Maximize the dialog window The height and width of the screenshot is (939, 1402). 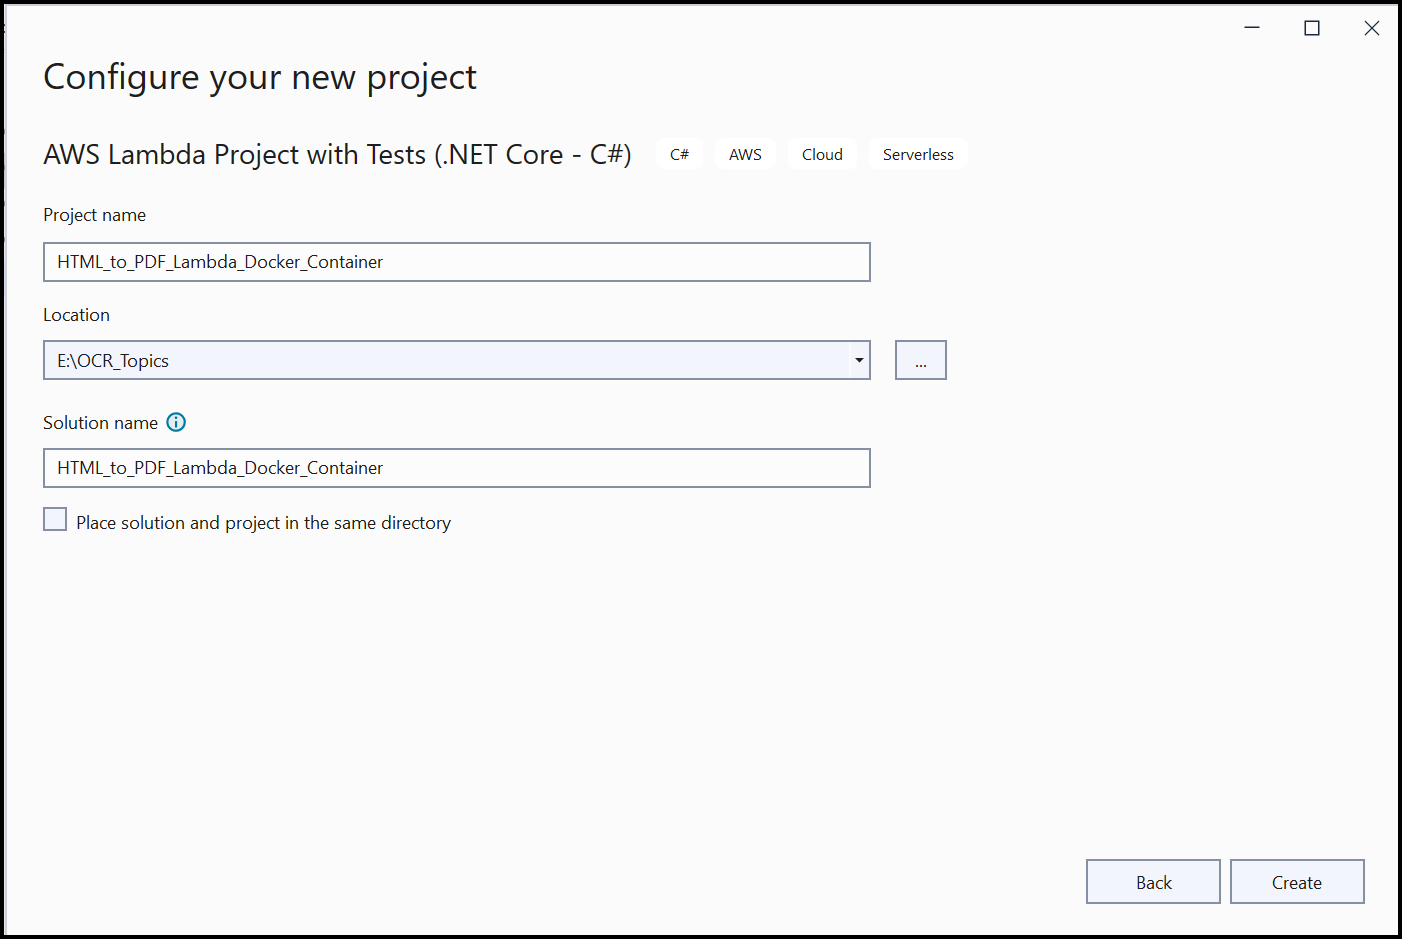pos(1312,28)
